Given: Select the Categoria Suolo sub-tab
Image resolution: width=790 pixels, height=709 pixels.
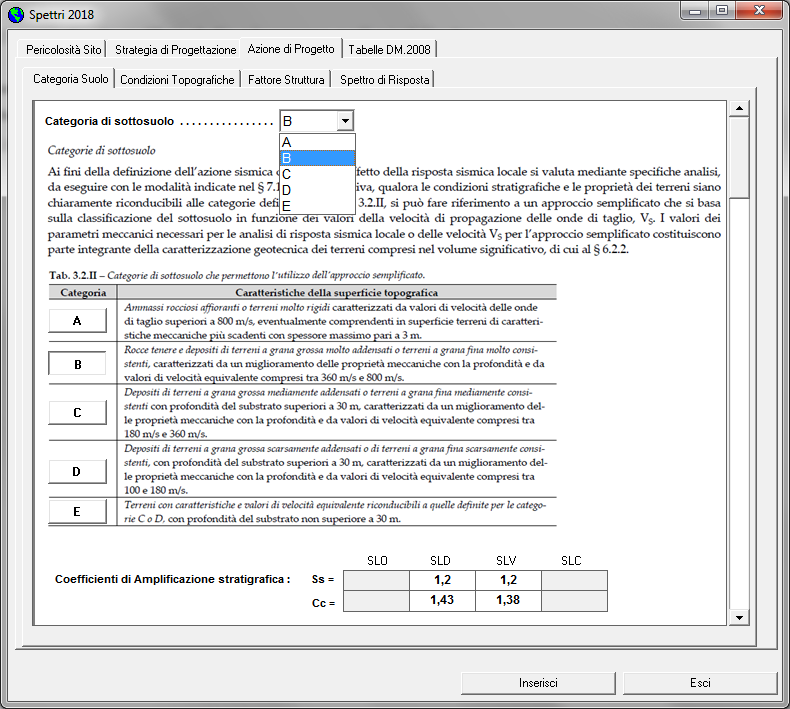Looking at the screenshot, I should coord(71,79).
